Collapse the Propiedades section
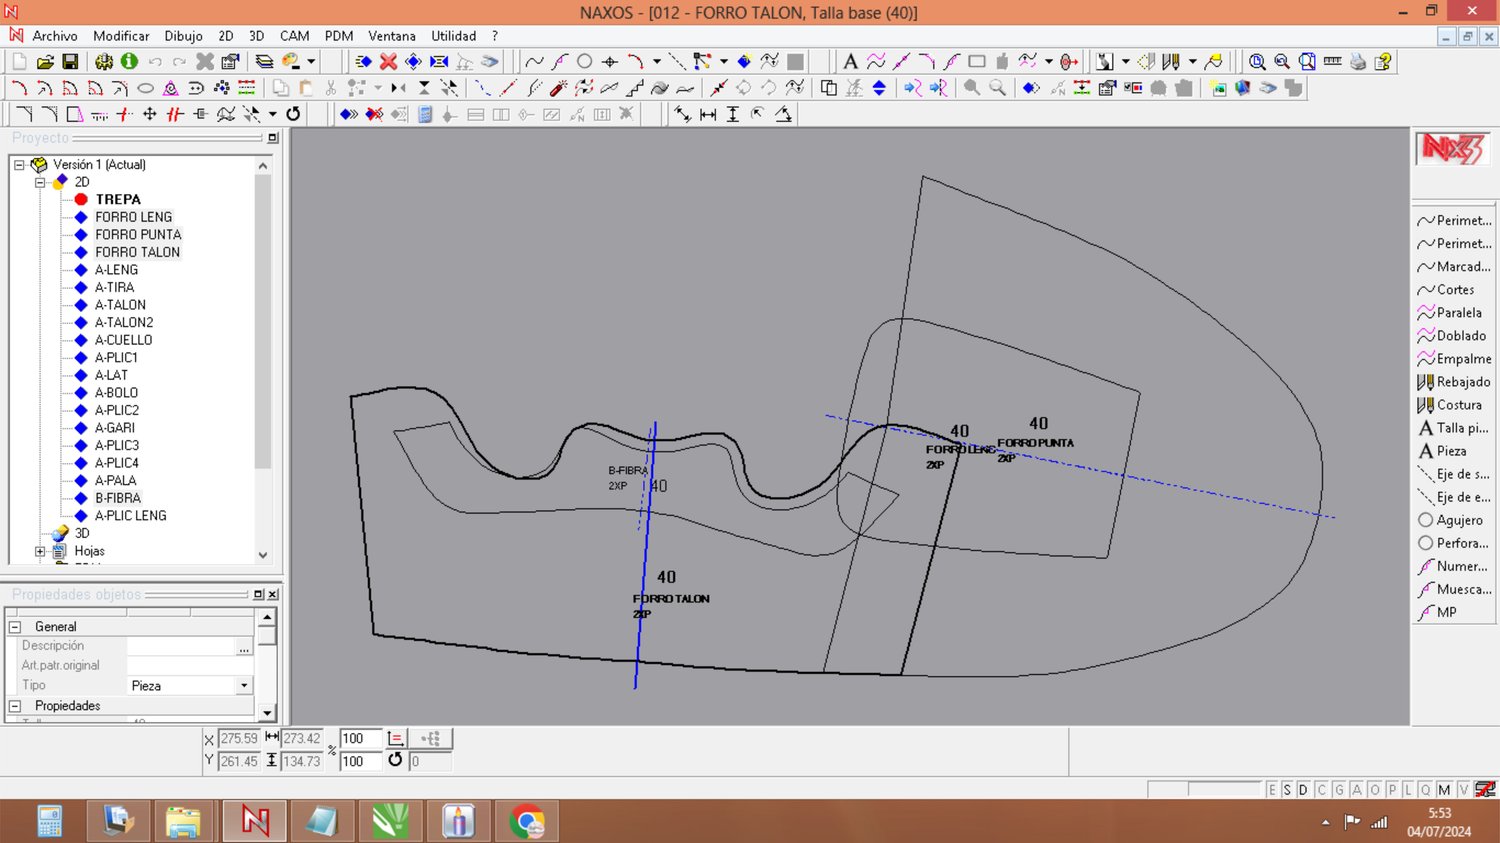Image resolution: width=1500 pixels, height=843 pixels. pyautogui.click(x=15, y=706)
